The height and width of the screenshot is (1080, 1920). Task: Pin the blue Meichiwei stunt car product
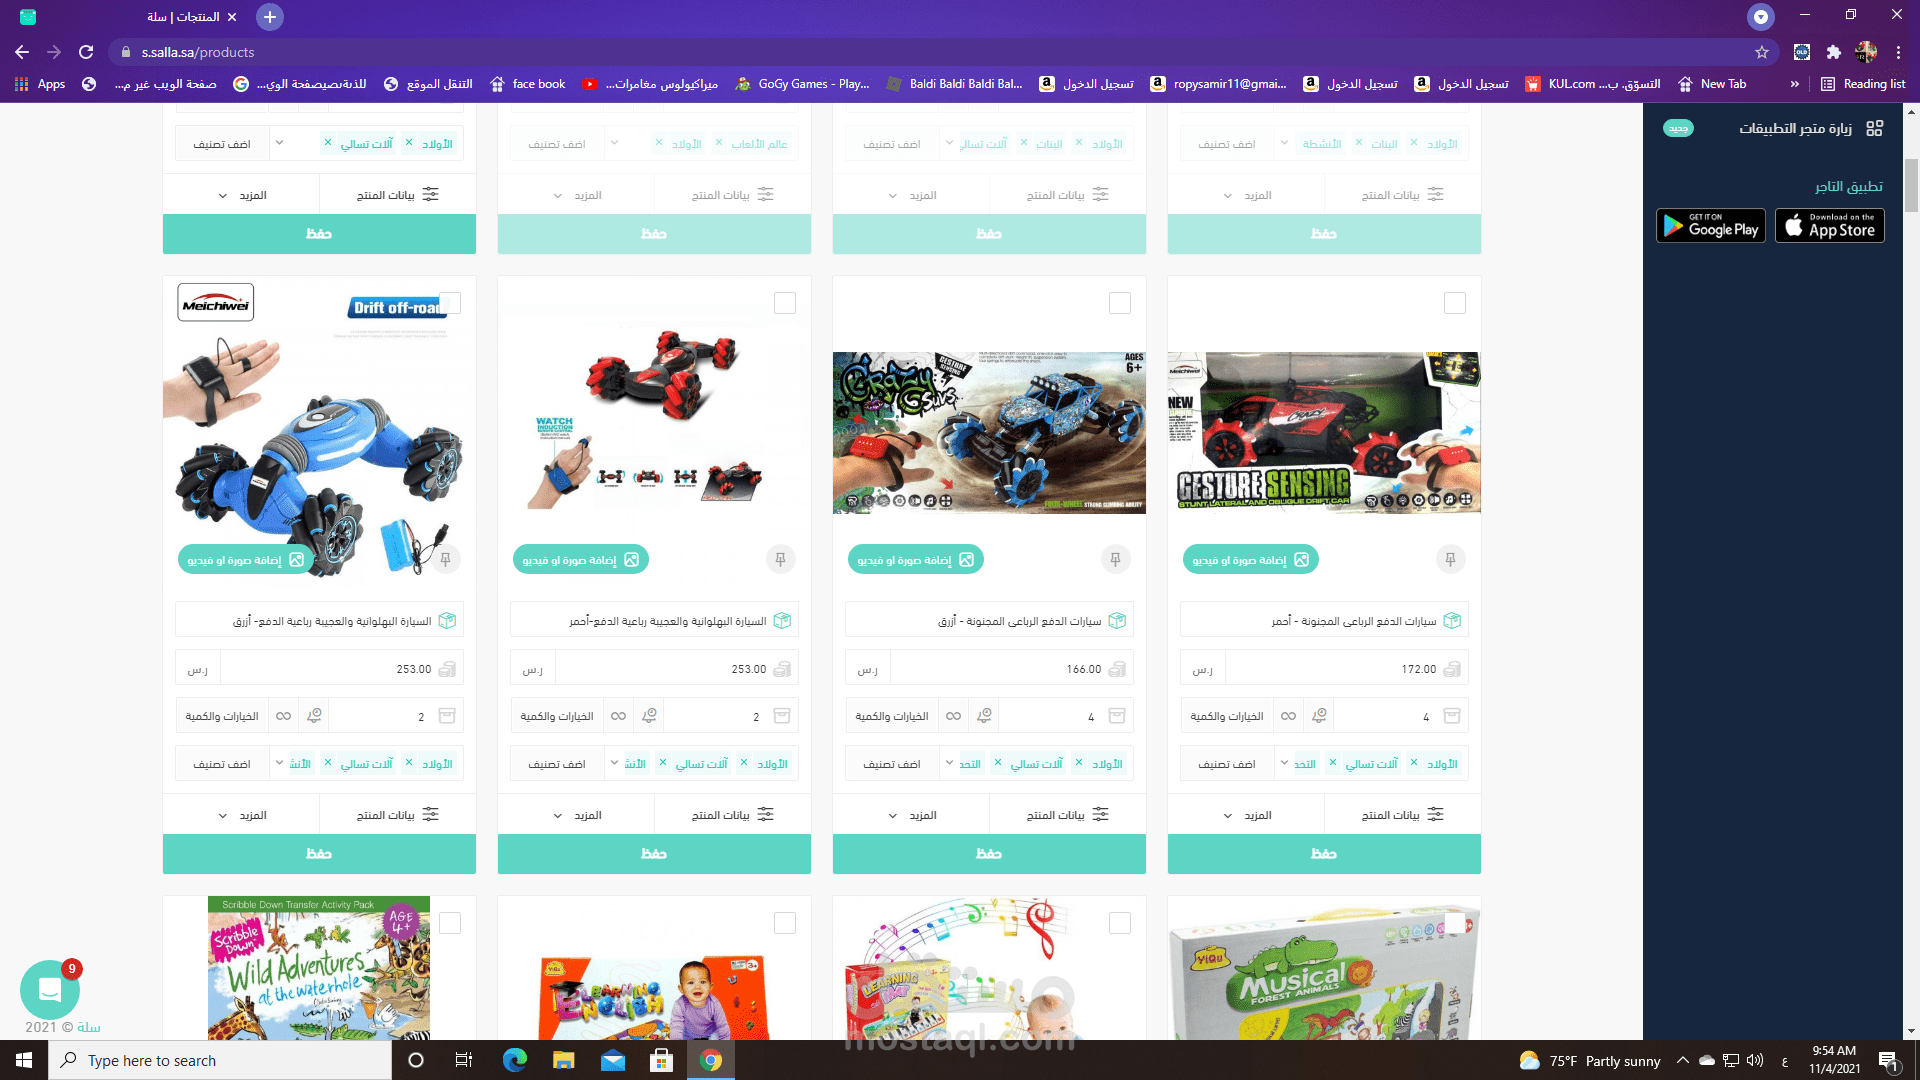[446, 559]
